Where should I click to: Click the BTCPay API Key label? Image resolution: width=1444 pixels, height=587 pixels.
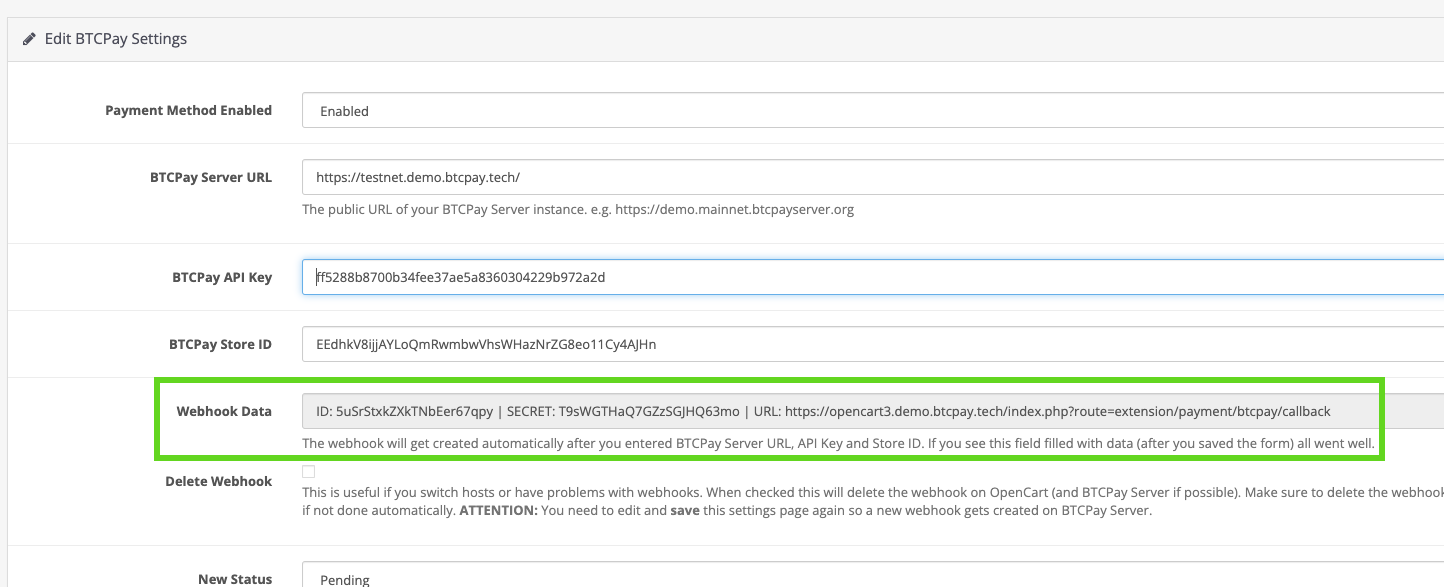coord(222,277)
